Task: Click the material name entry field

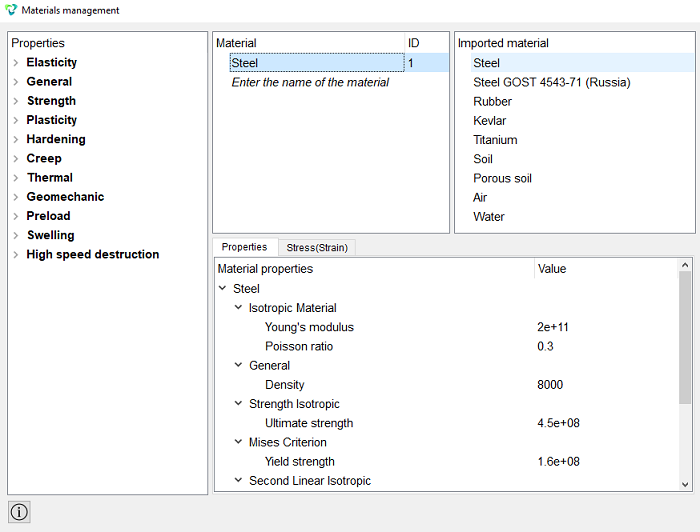Action: (310, 82)
